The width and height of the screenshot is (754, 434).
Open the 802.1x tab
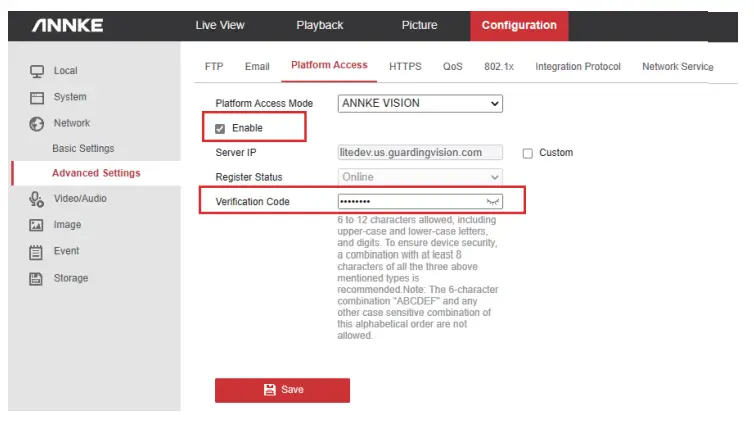tap(499, 66)
